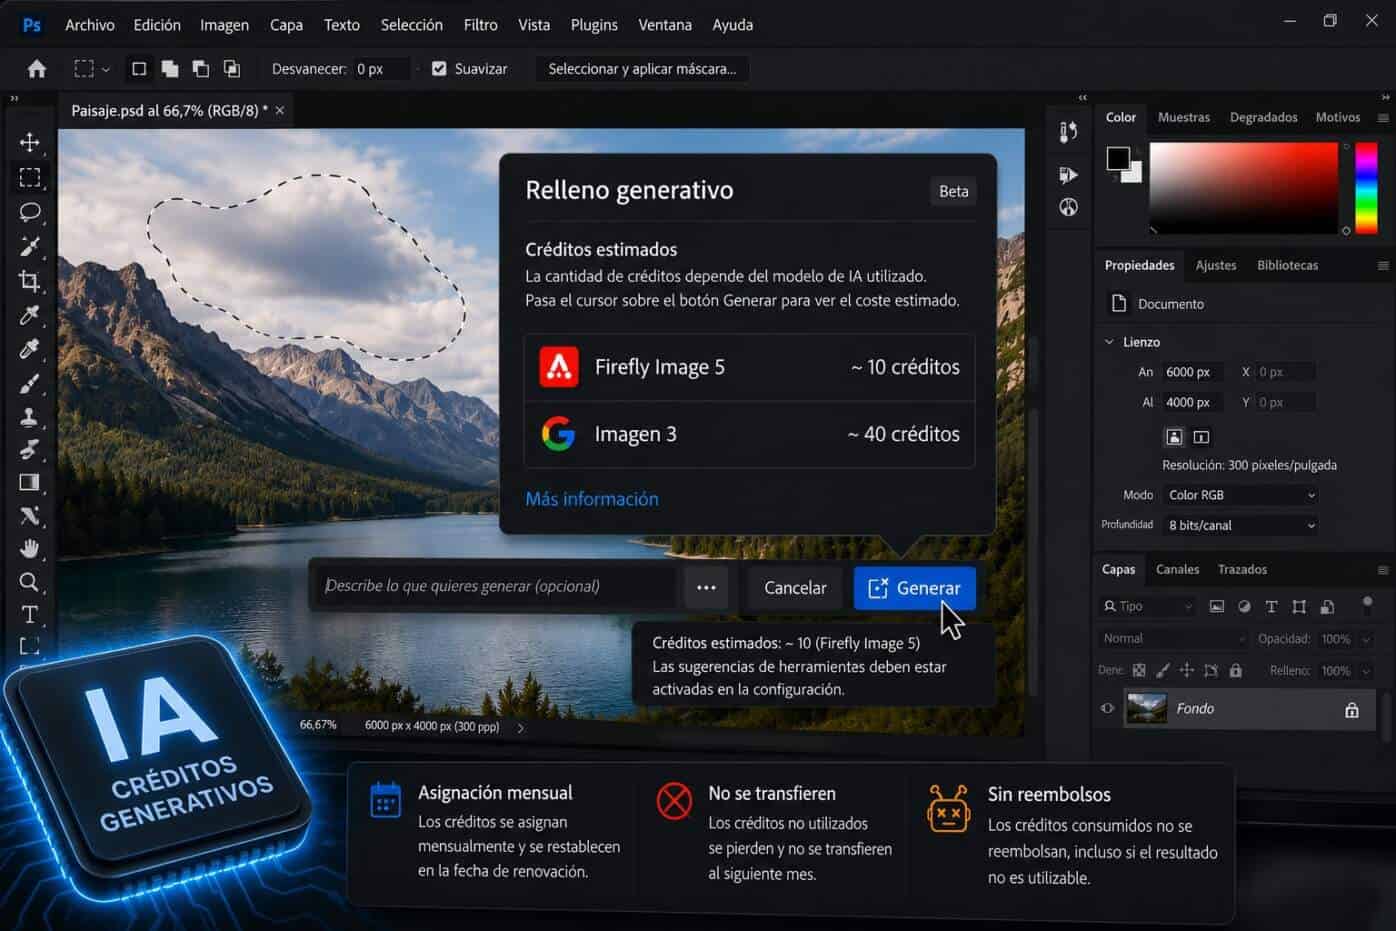
Task: Click the Fondo layer lock icon
Action: pos(1352,710)
